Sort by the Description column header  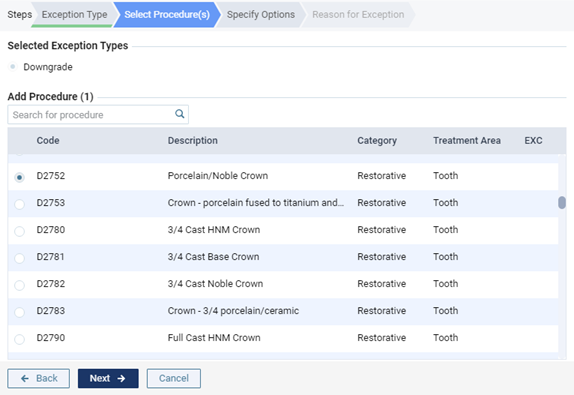[193, 141]
